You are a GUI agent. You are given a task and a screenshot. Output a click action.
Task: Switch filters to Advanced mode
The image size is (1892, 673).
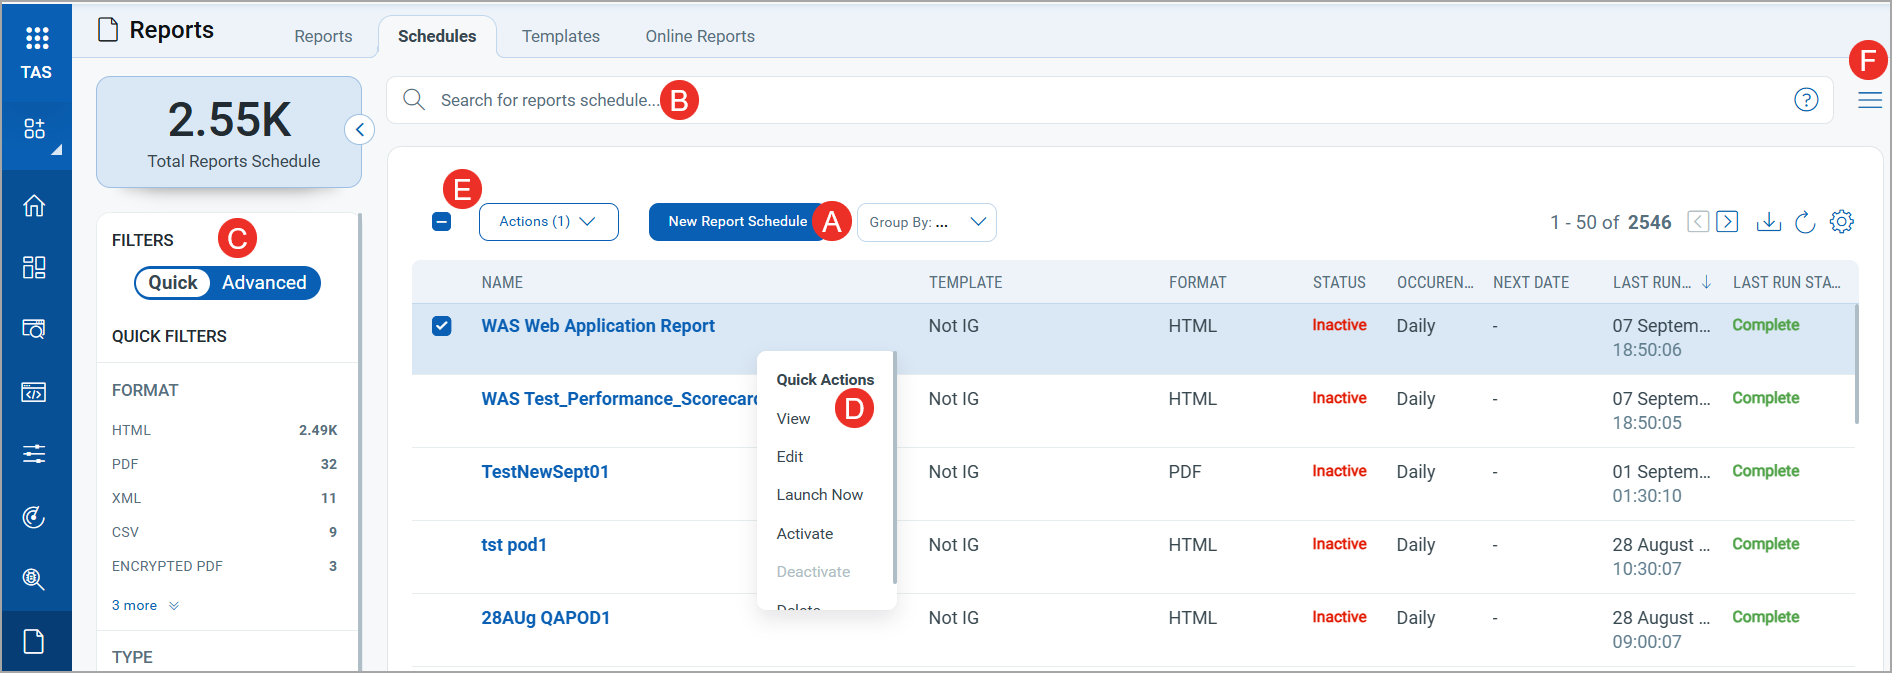(264, 283)
